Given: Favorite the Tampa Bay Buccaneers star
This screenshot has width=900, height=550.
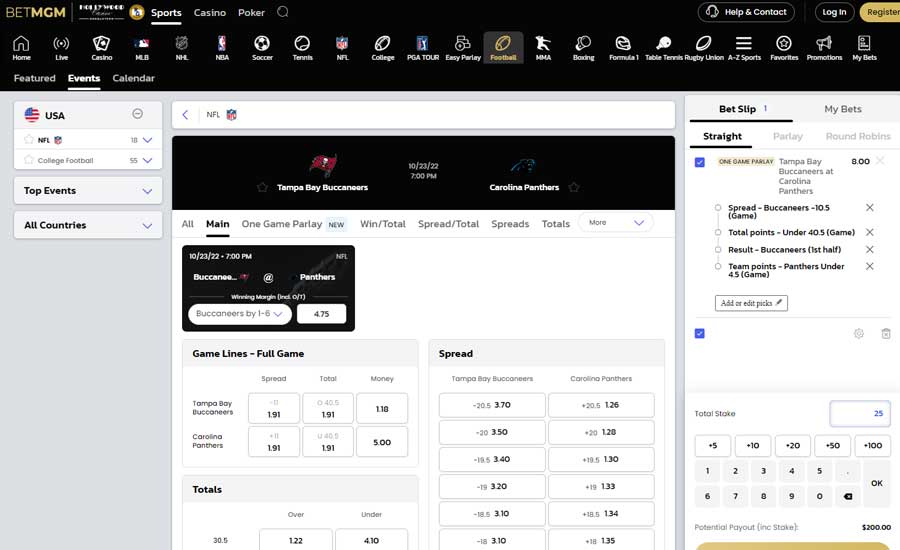Looking at the screenshot, I should point(262,187).
